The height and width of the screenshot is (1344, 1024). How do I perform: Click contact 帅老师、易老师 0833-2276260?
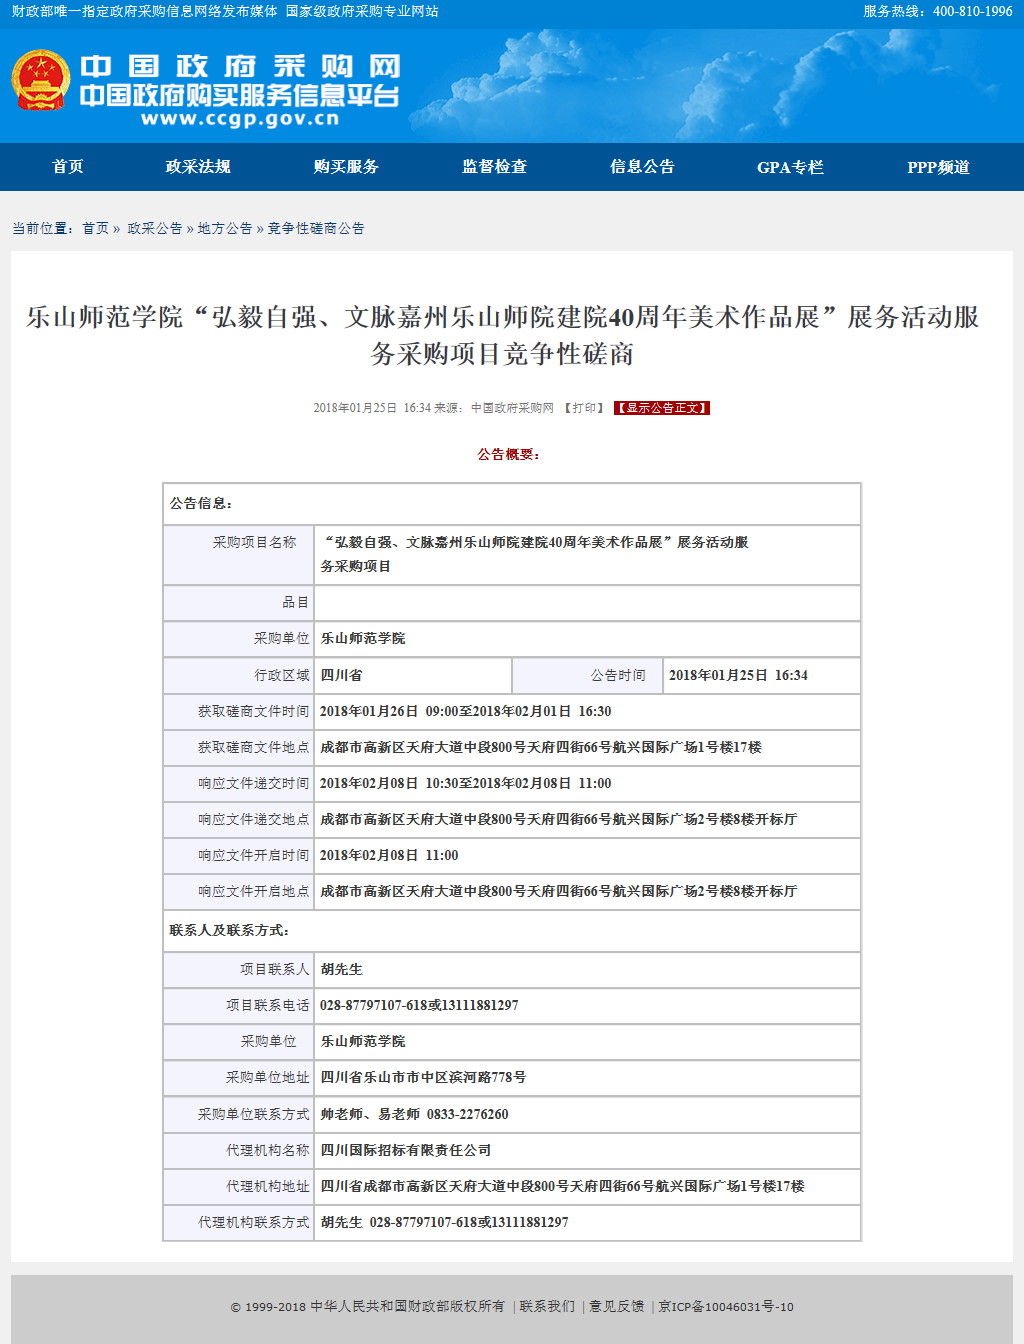(x=414, y=1114)
